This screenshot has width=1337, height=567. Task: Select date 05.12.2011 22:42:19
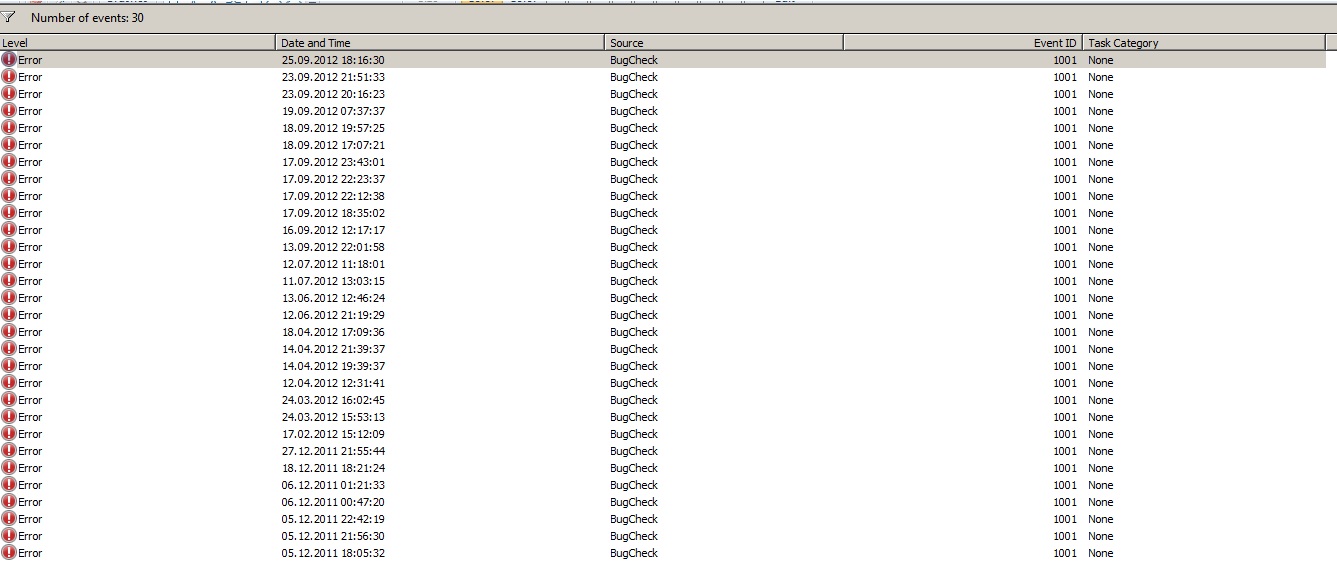click(333, 519)
